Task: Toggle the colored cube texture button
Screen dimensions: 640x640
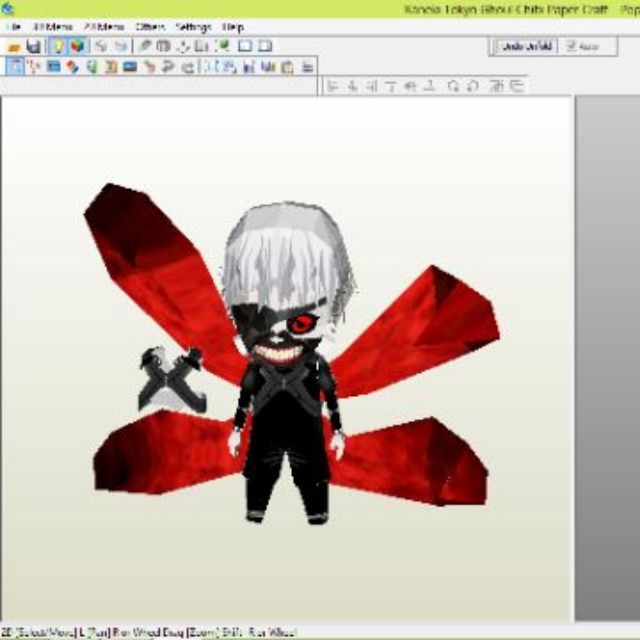Action: point(78,46)
